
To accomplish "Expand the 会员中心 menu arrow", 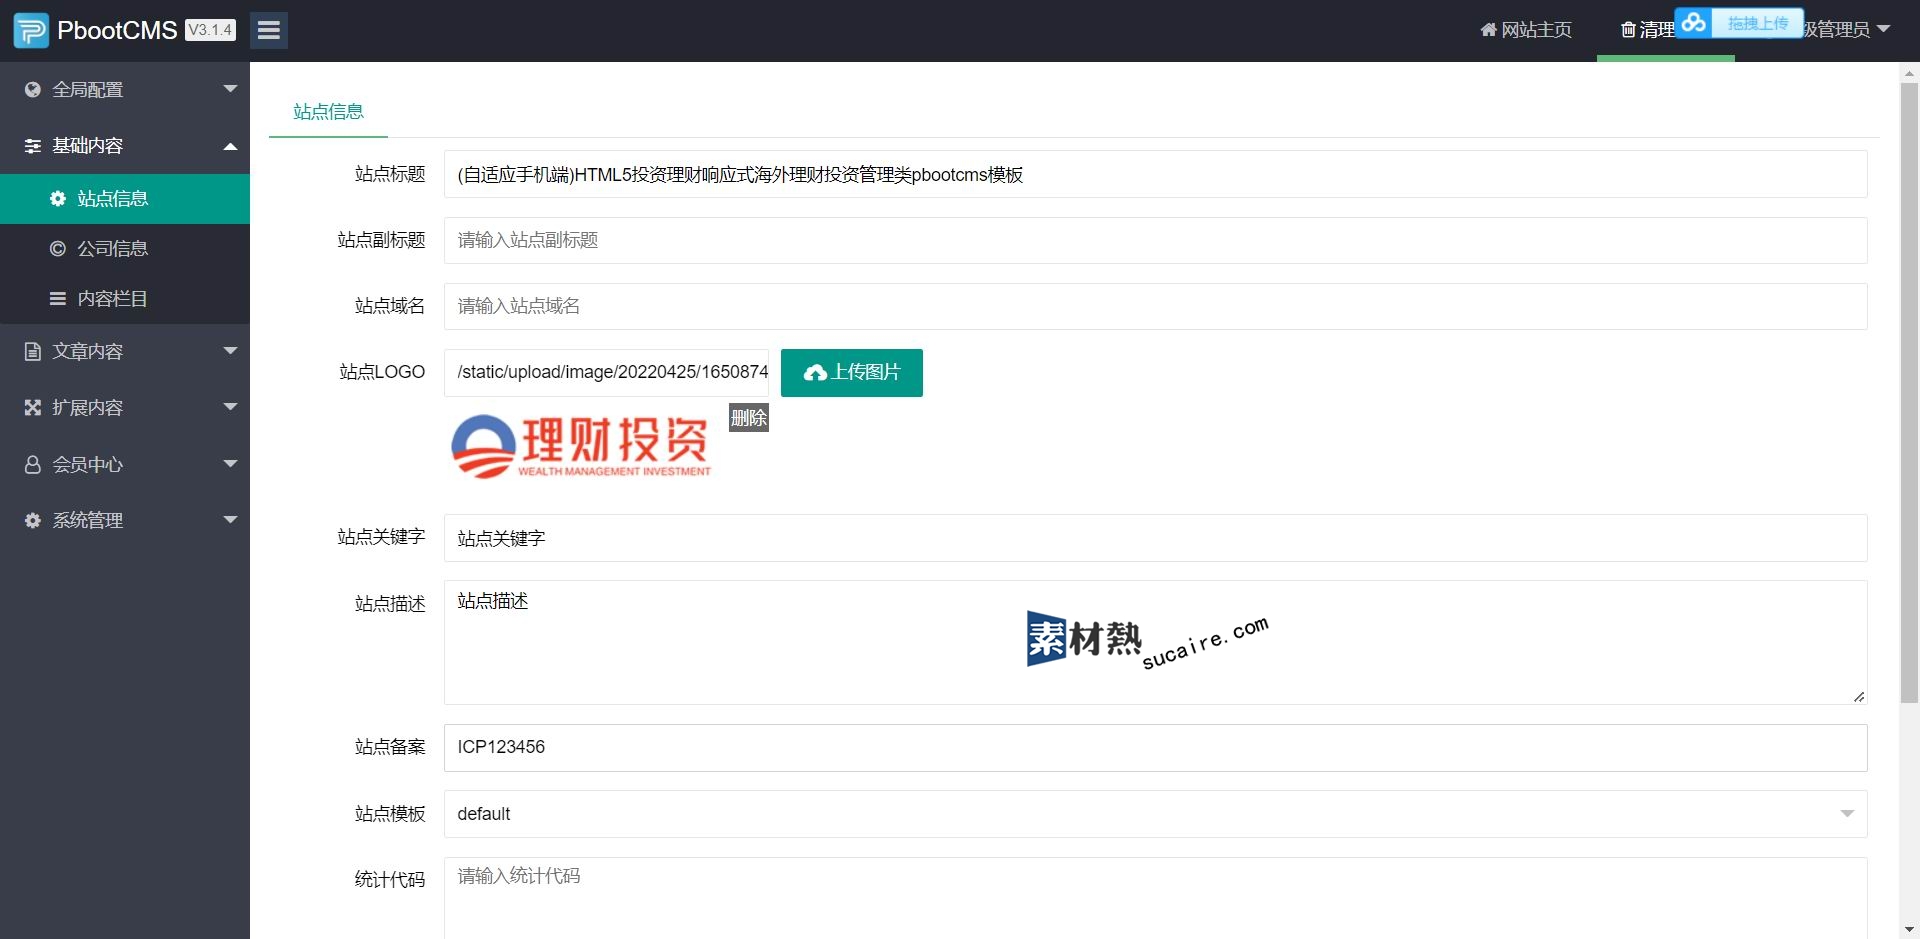I will pos(231,464).
